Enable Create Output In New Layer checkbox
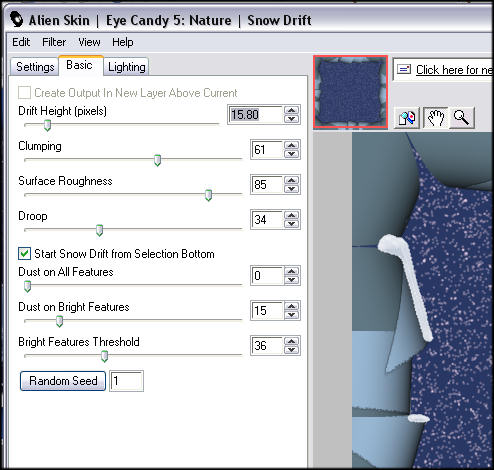 pos(24,93)
